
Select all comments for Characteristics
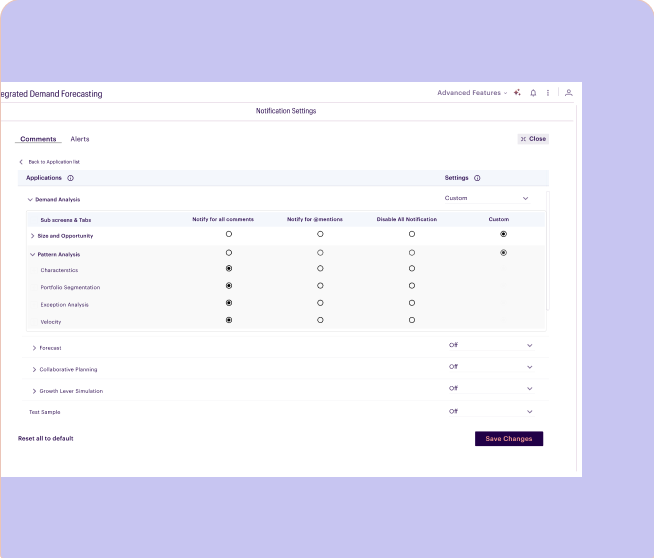click(229, 269)
